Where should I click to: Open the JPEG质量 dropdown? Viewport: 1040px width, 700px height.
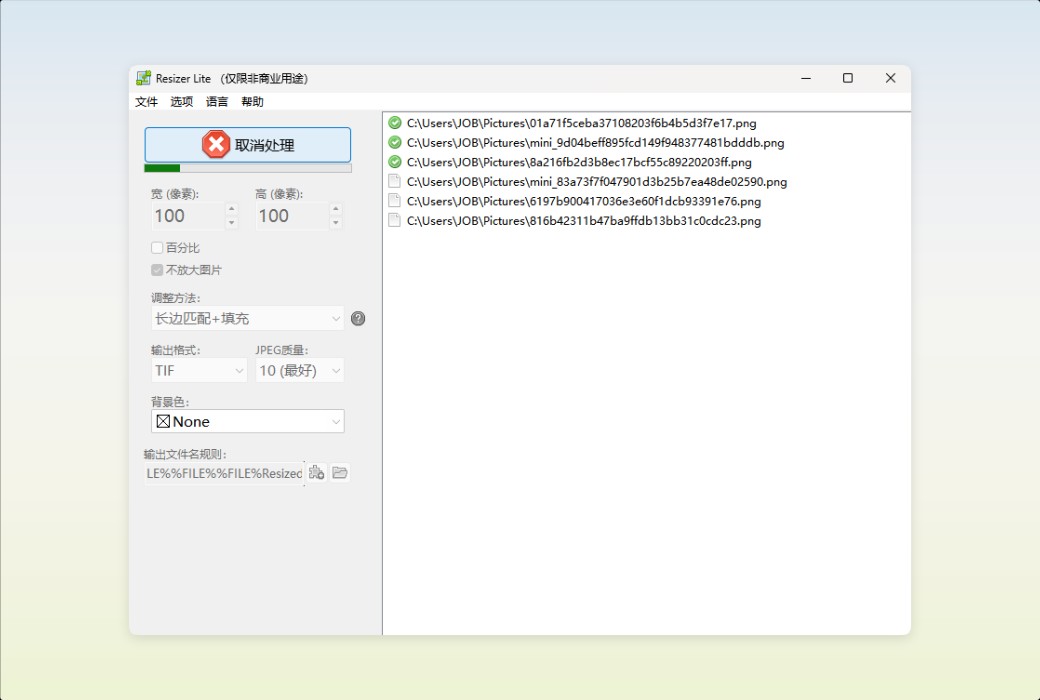click(x=297, y=370)
